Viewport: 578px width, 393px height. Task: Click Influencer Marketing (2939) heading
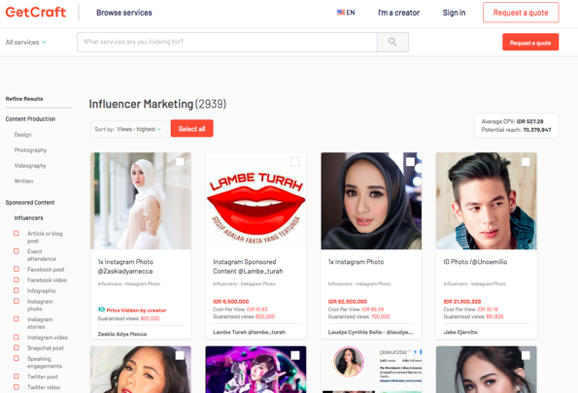click(157, 104)
